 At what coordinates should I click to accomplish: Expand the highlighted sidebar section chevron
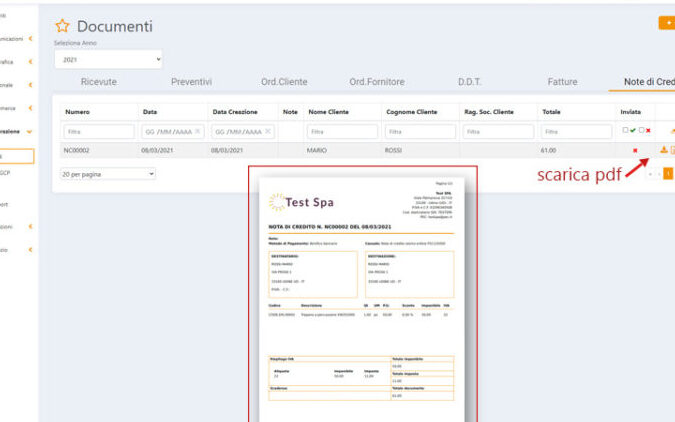pyautogui.click(x=30, y=131)
